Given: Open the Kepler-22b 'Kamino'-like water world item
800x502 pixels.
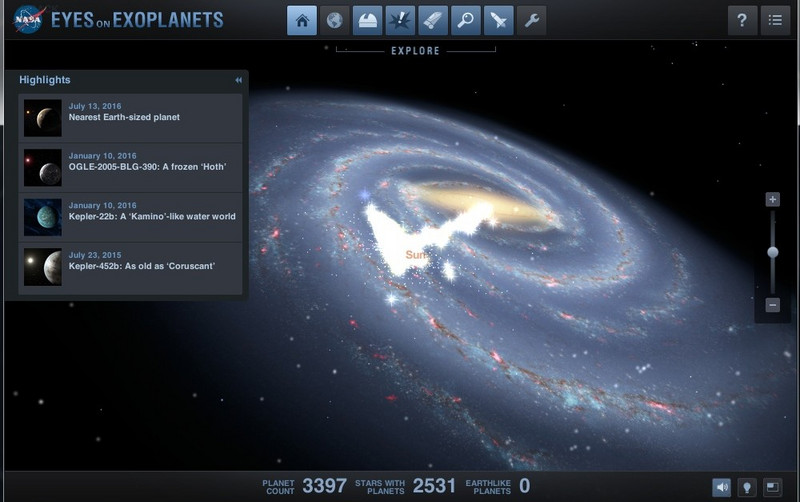Looking at the screenshot, I should tap(152, 216).
